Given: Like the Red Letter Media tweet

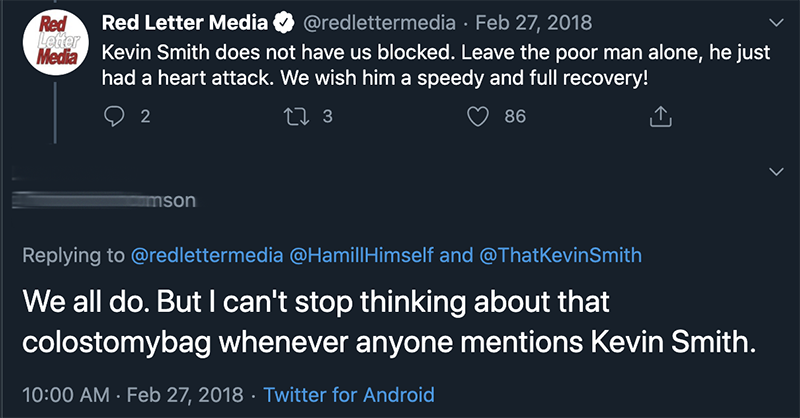Looking at the screenshot, I should [x=478, y=116].
